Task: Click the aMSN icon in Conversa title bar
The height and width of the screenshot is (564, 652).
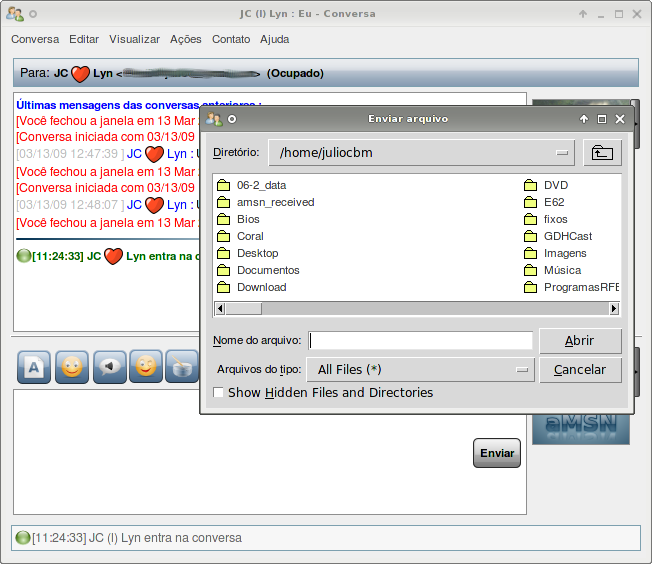Action: 15,14
